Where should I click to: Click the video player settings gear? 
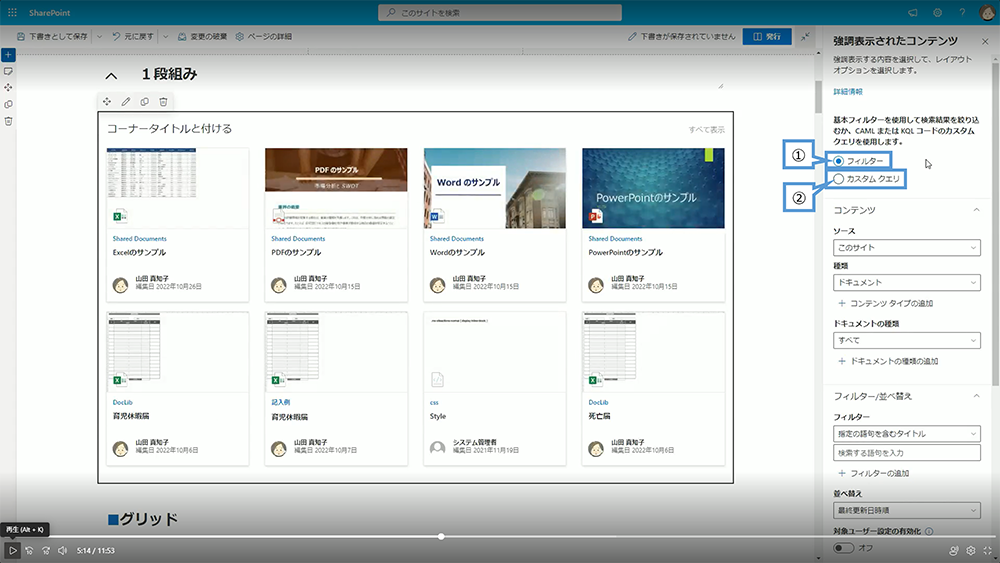click(x=971, y=550)
